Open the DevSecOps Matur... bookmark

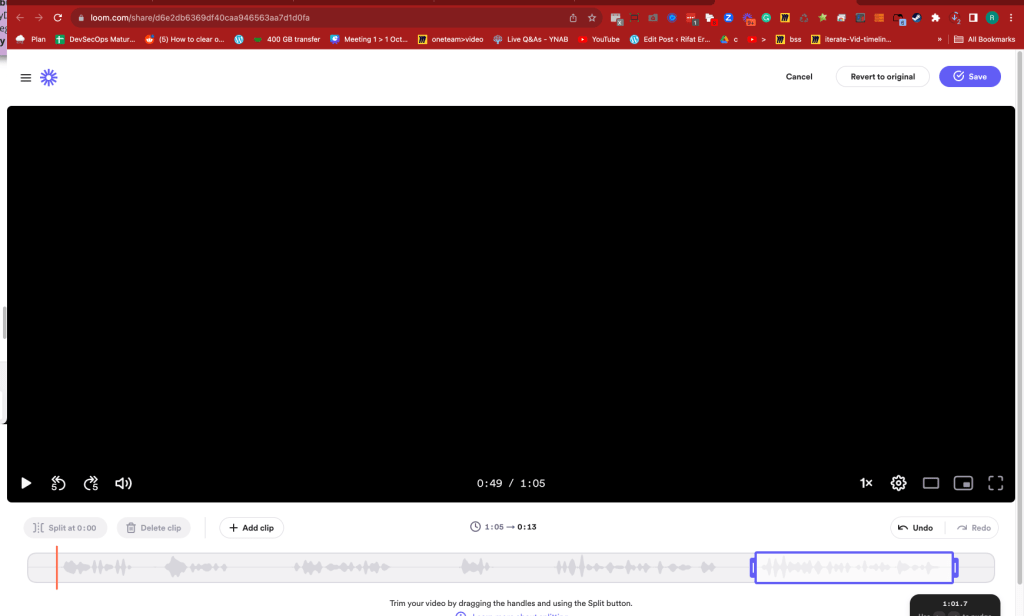(x=95, y=39)
